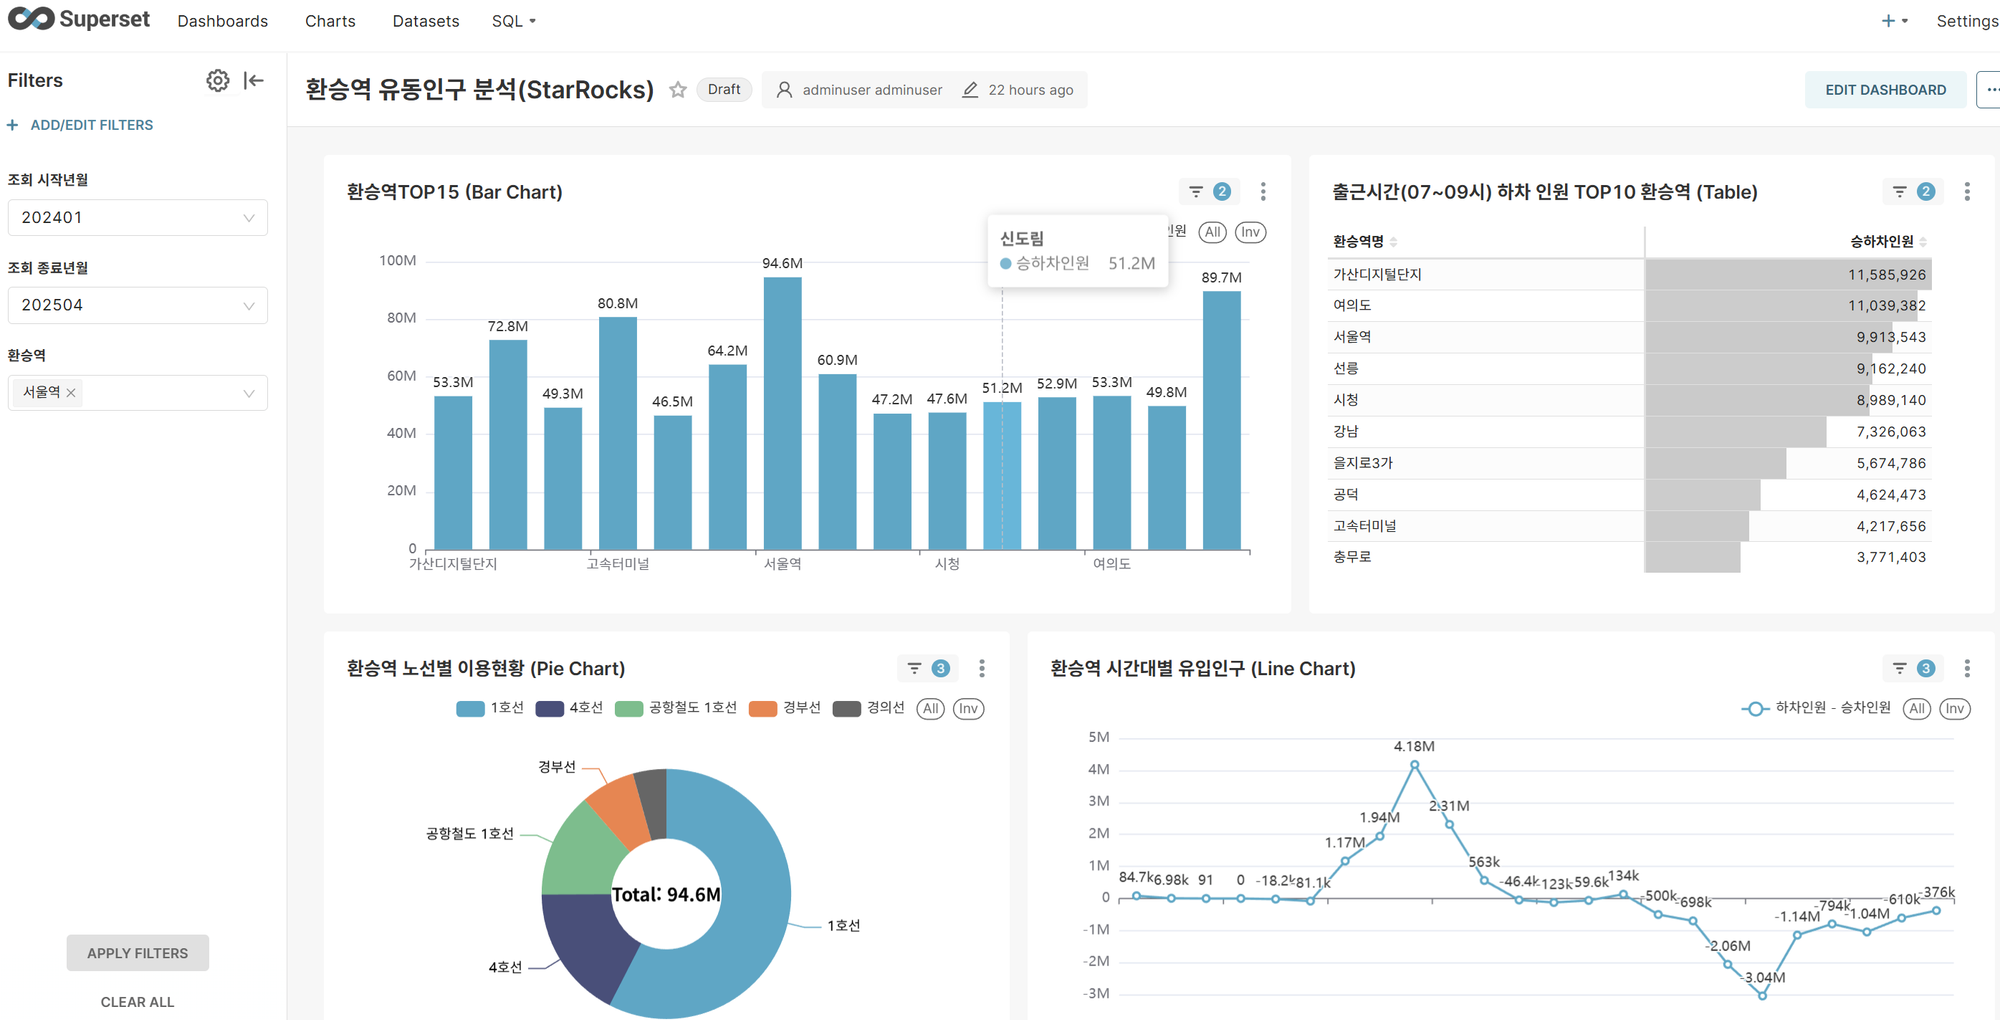The height and width of the screenshot is (1020, 2000).
Task: Toggle the 경부선 legend series
Action: click(x=785, y=708)
